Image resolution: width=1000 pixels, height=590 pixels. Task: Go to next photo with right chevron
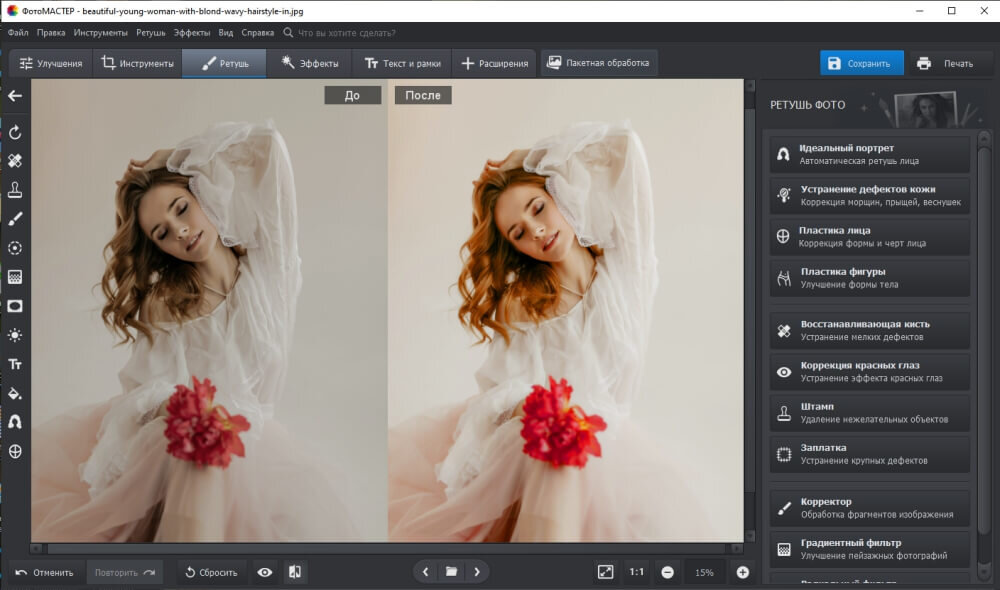coord(477,572)
